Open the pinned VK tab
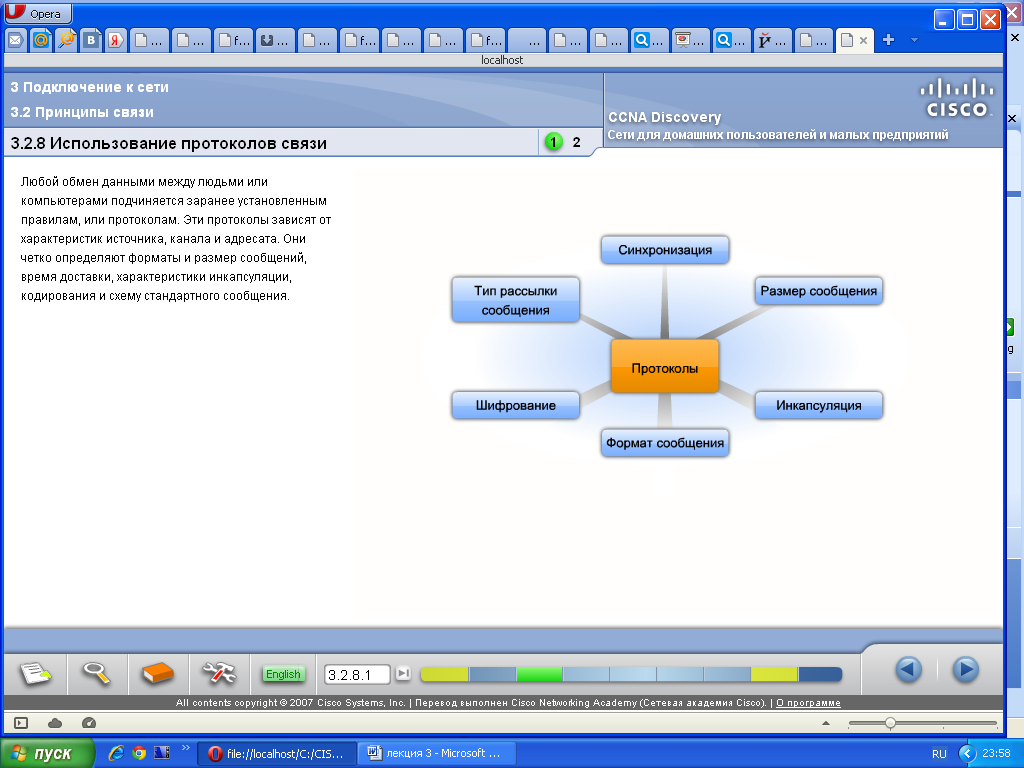The width and height of the screenshot is (1024, 768). [91, 40]
